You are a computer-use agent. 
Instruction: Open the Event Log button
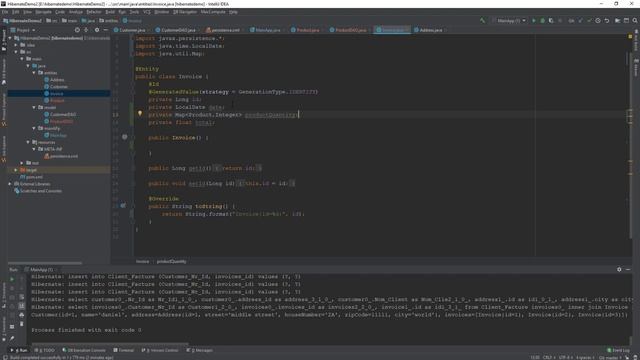618,350
